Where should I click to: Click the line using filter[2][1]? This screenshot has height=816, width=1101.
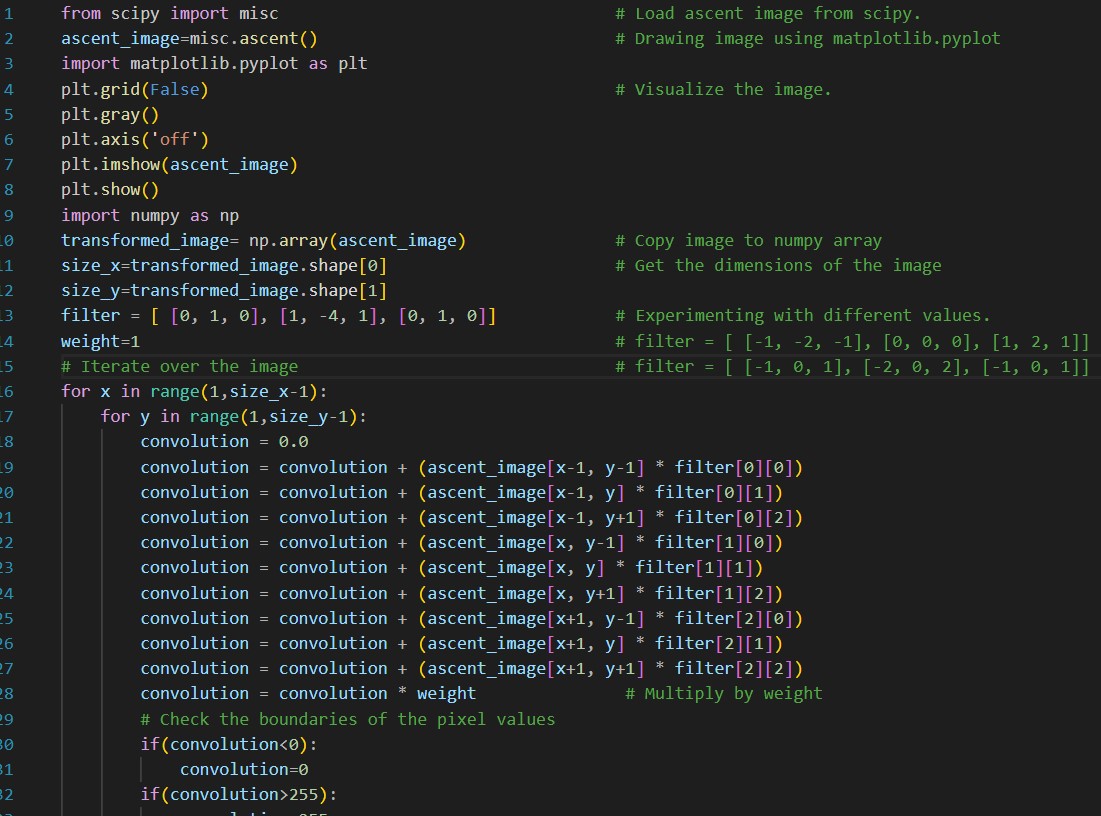[x=461, y=644]
